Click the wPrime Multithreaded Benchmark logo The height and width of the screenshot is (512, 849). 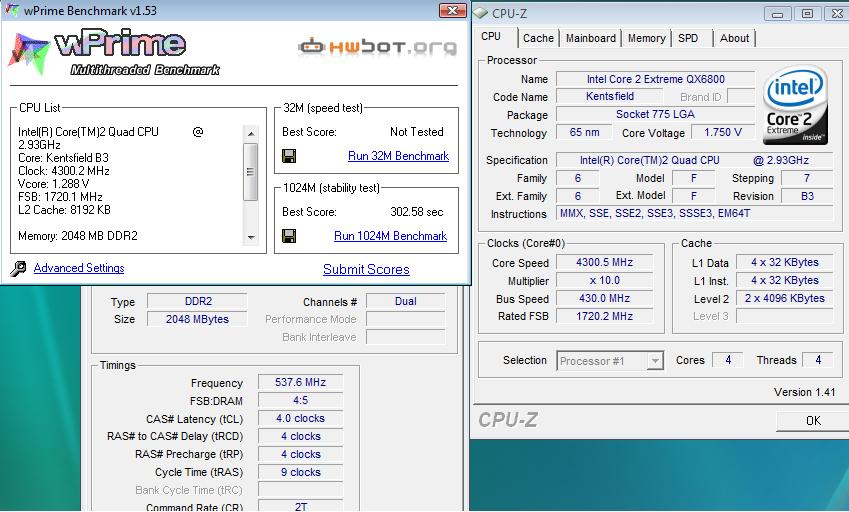pos(114,53)
